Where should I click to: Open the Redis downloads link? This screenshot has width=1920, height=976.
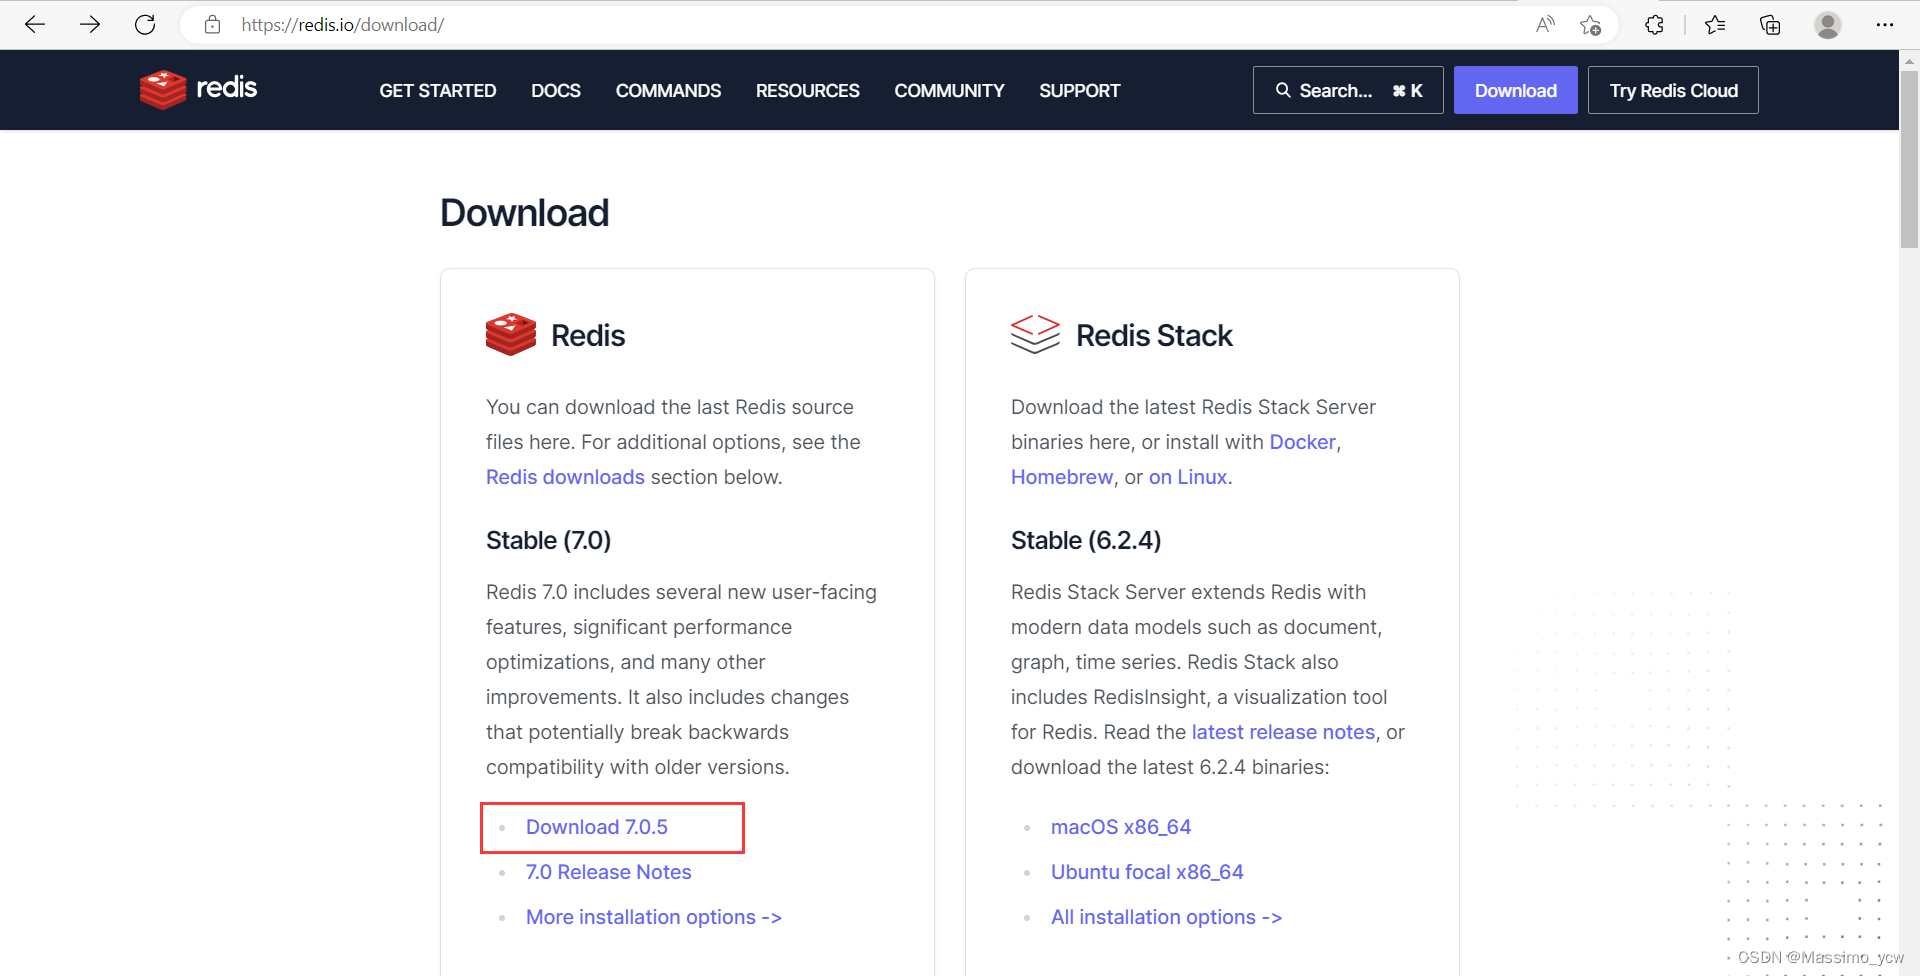(565, 477)
